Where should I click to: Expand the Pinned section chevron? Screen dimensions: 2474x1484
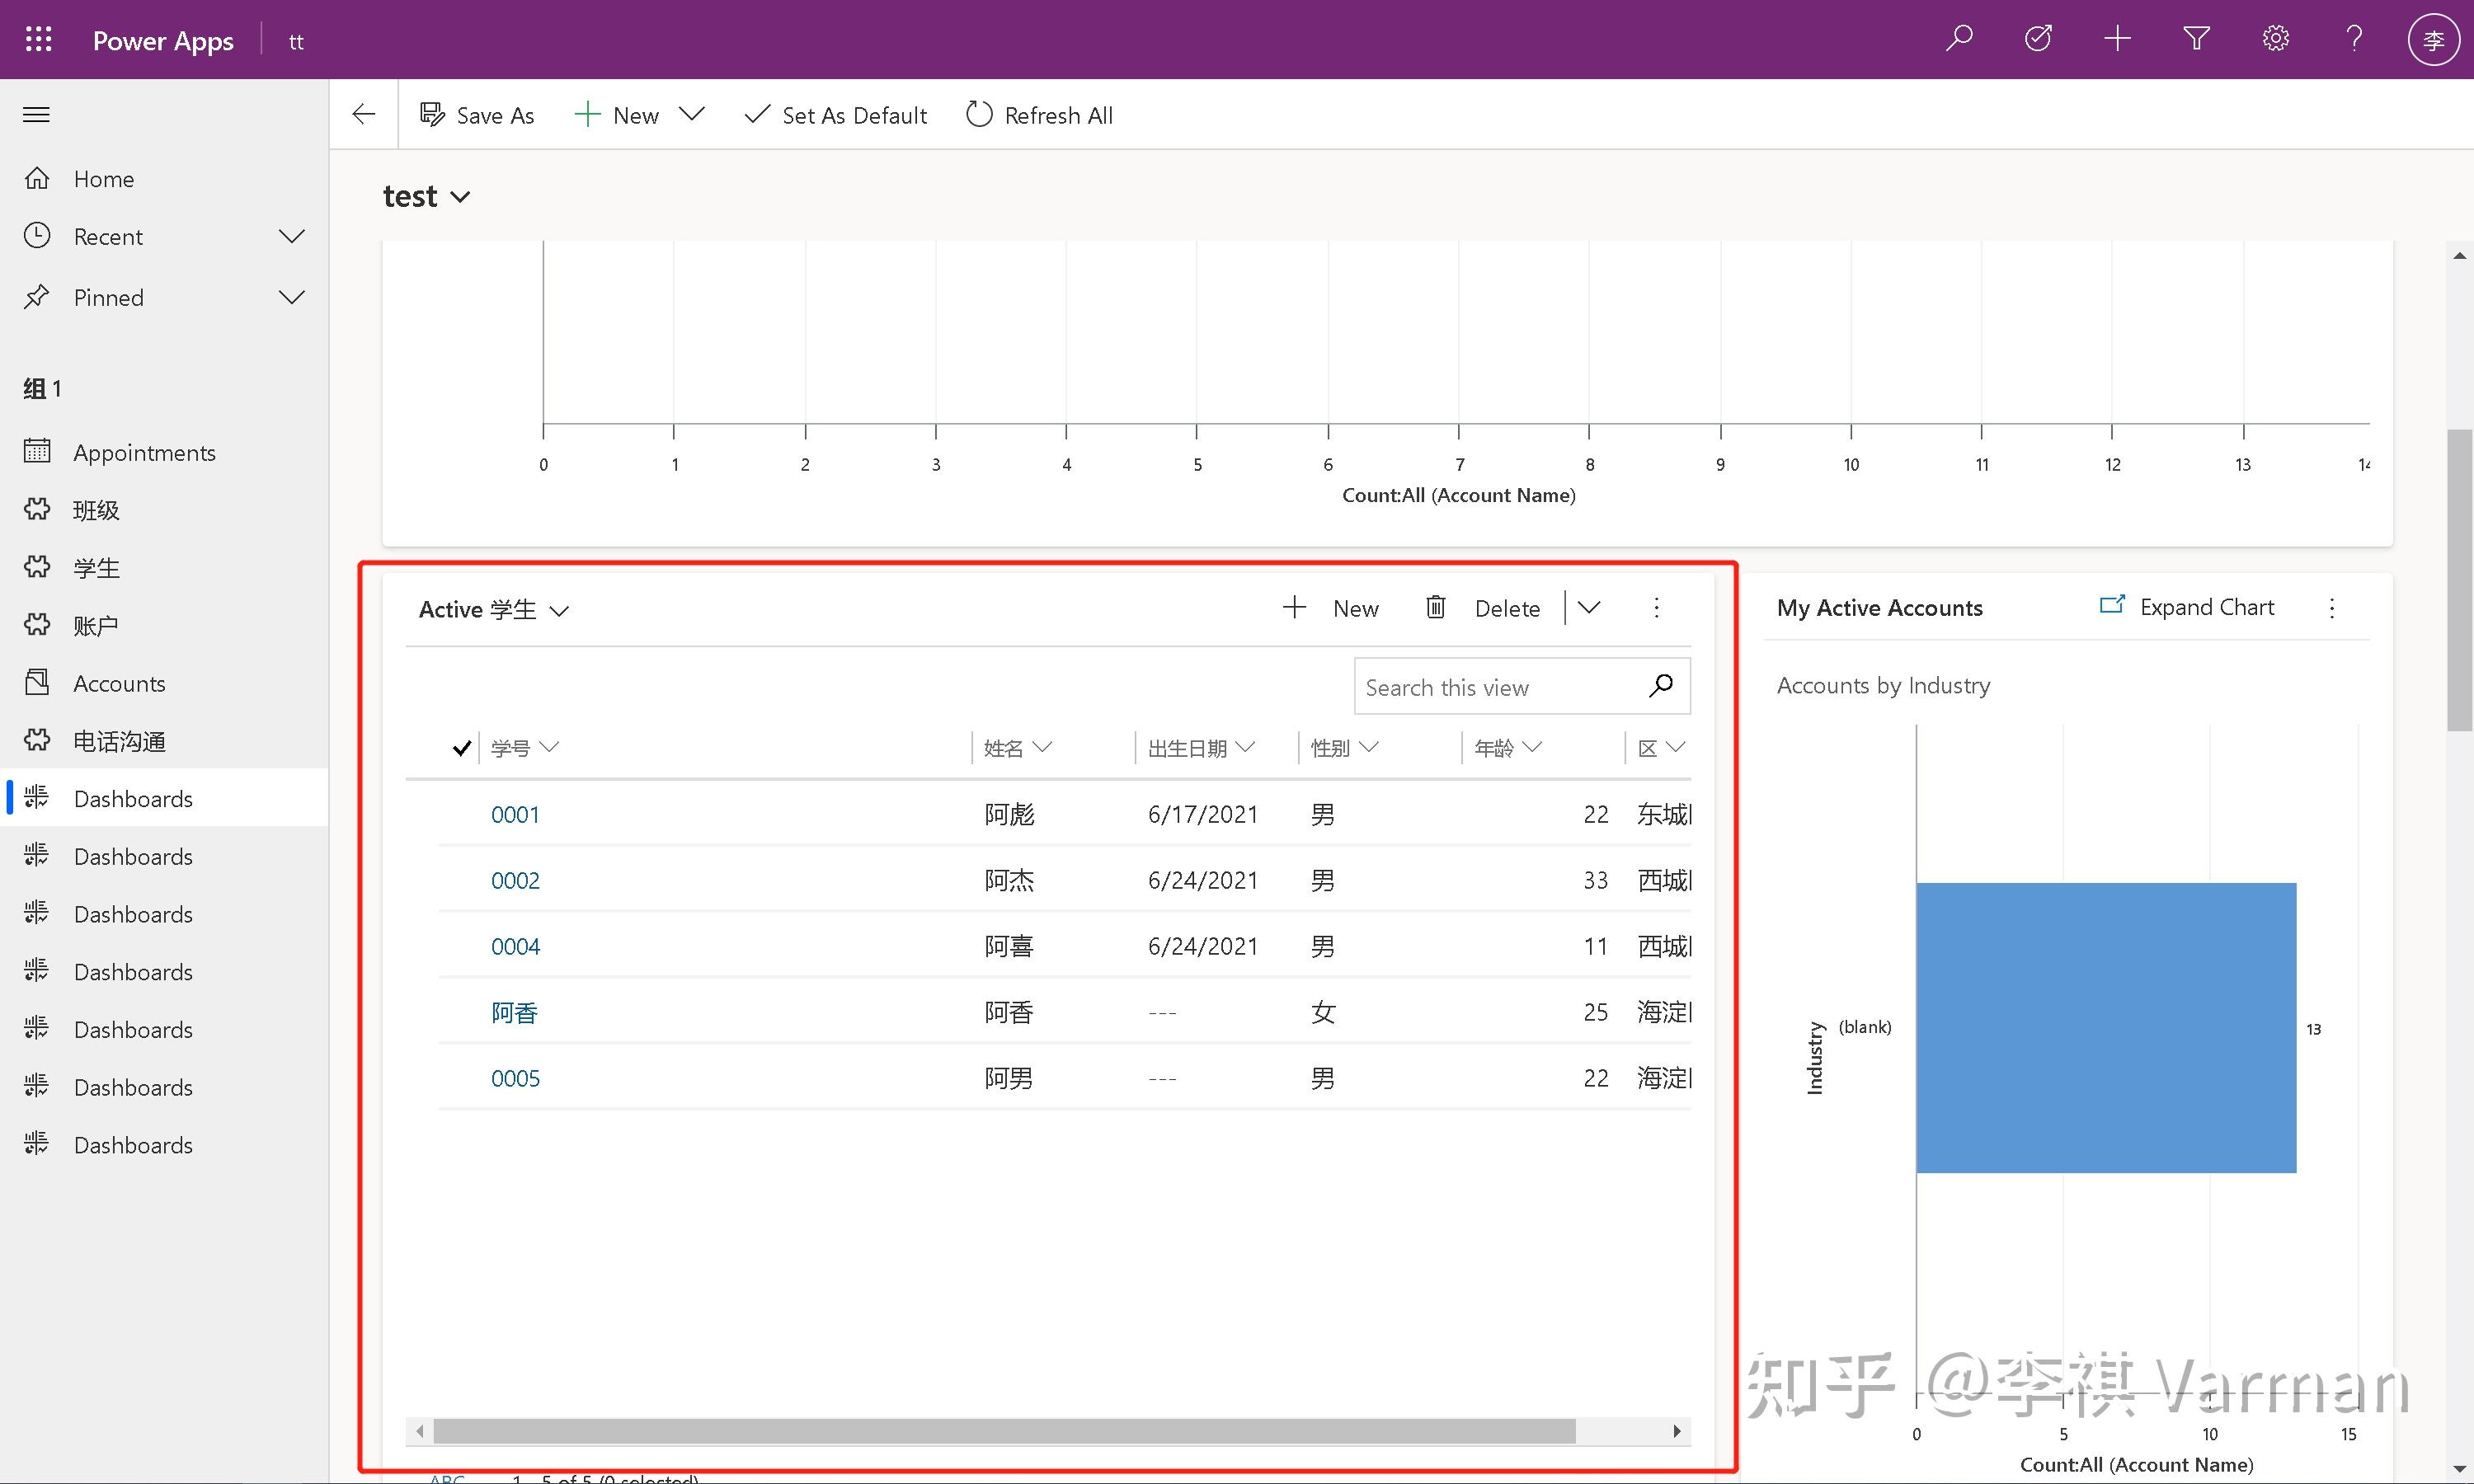[291, 298]
